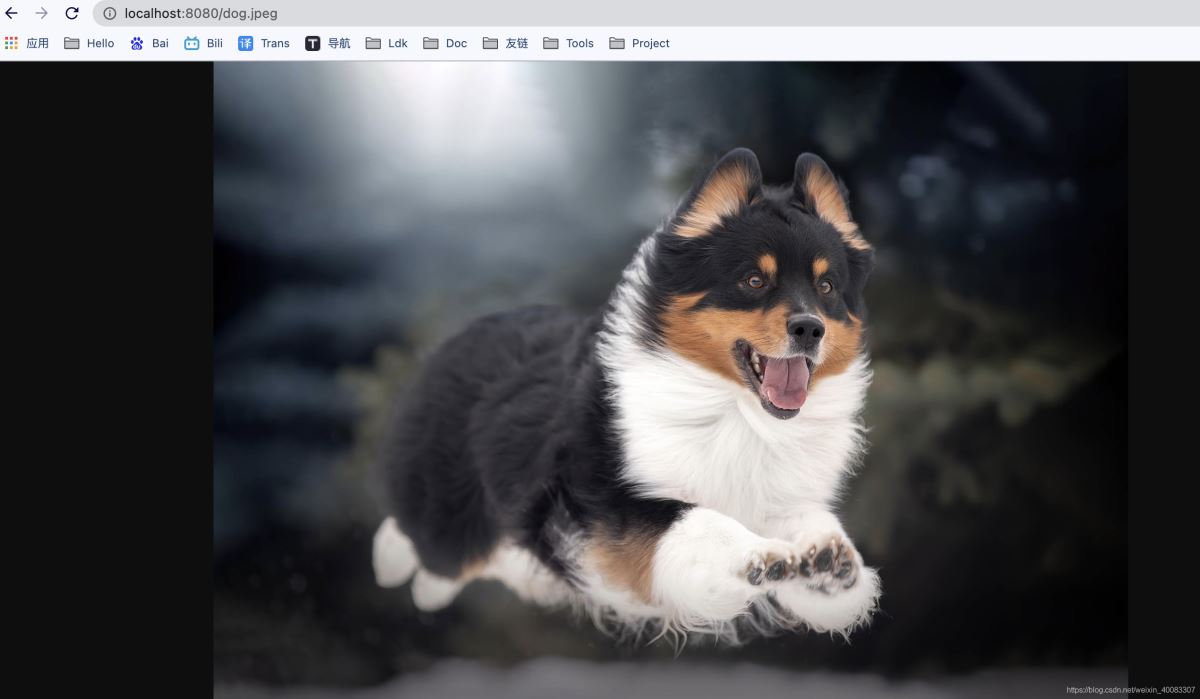This screenshot has width=1200, height=699.
Task: Expand the Doc bookmarks folder
Action: click(445, 43)
